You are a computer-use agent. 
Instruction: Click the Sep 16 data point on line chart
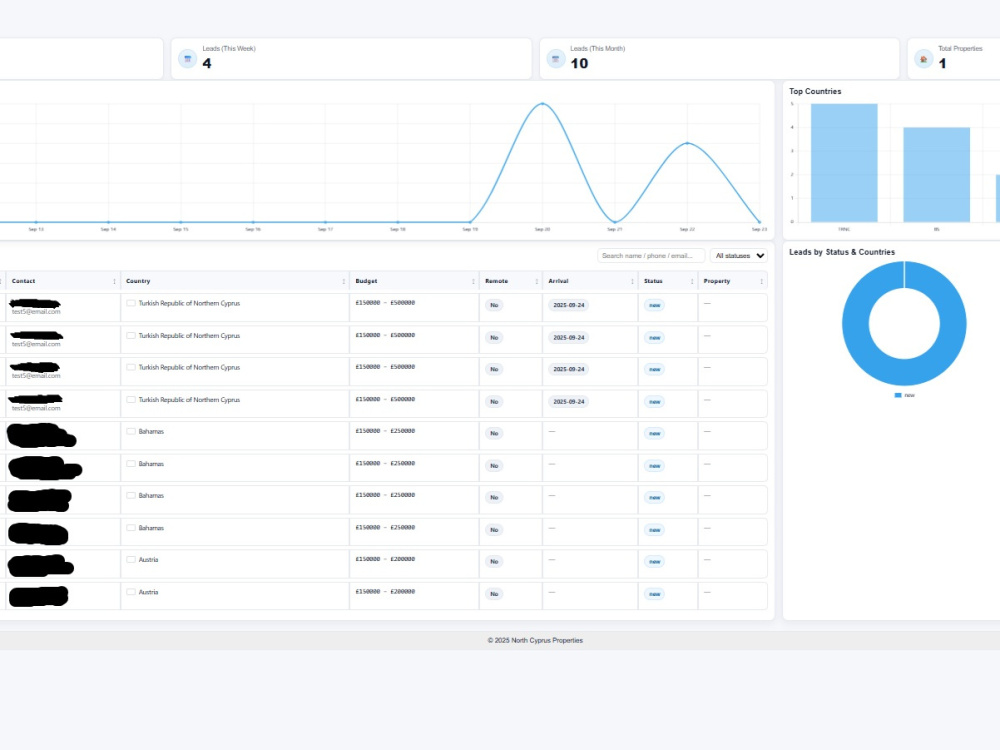coord(253,222)
